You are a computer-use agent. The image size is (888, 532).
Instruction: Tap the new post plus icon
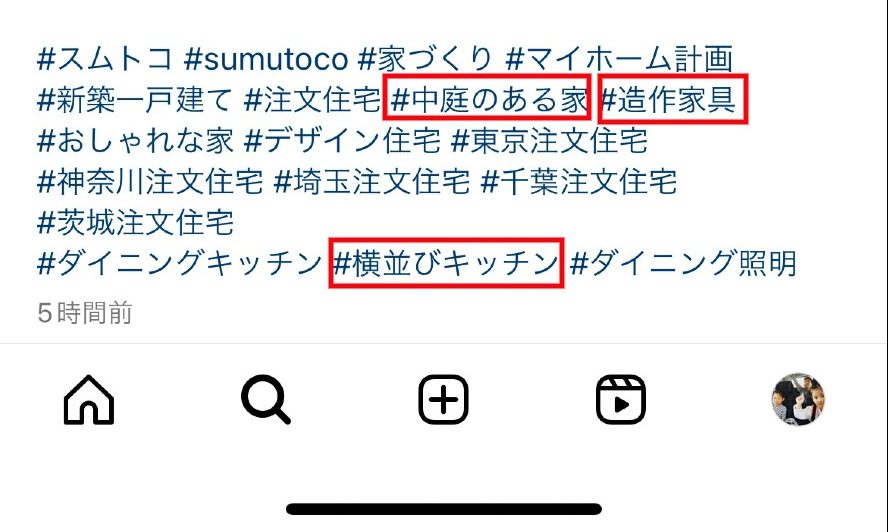(x=443, y=399)
